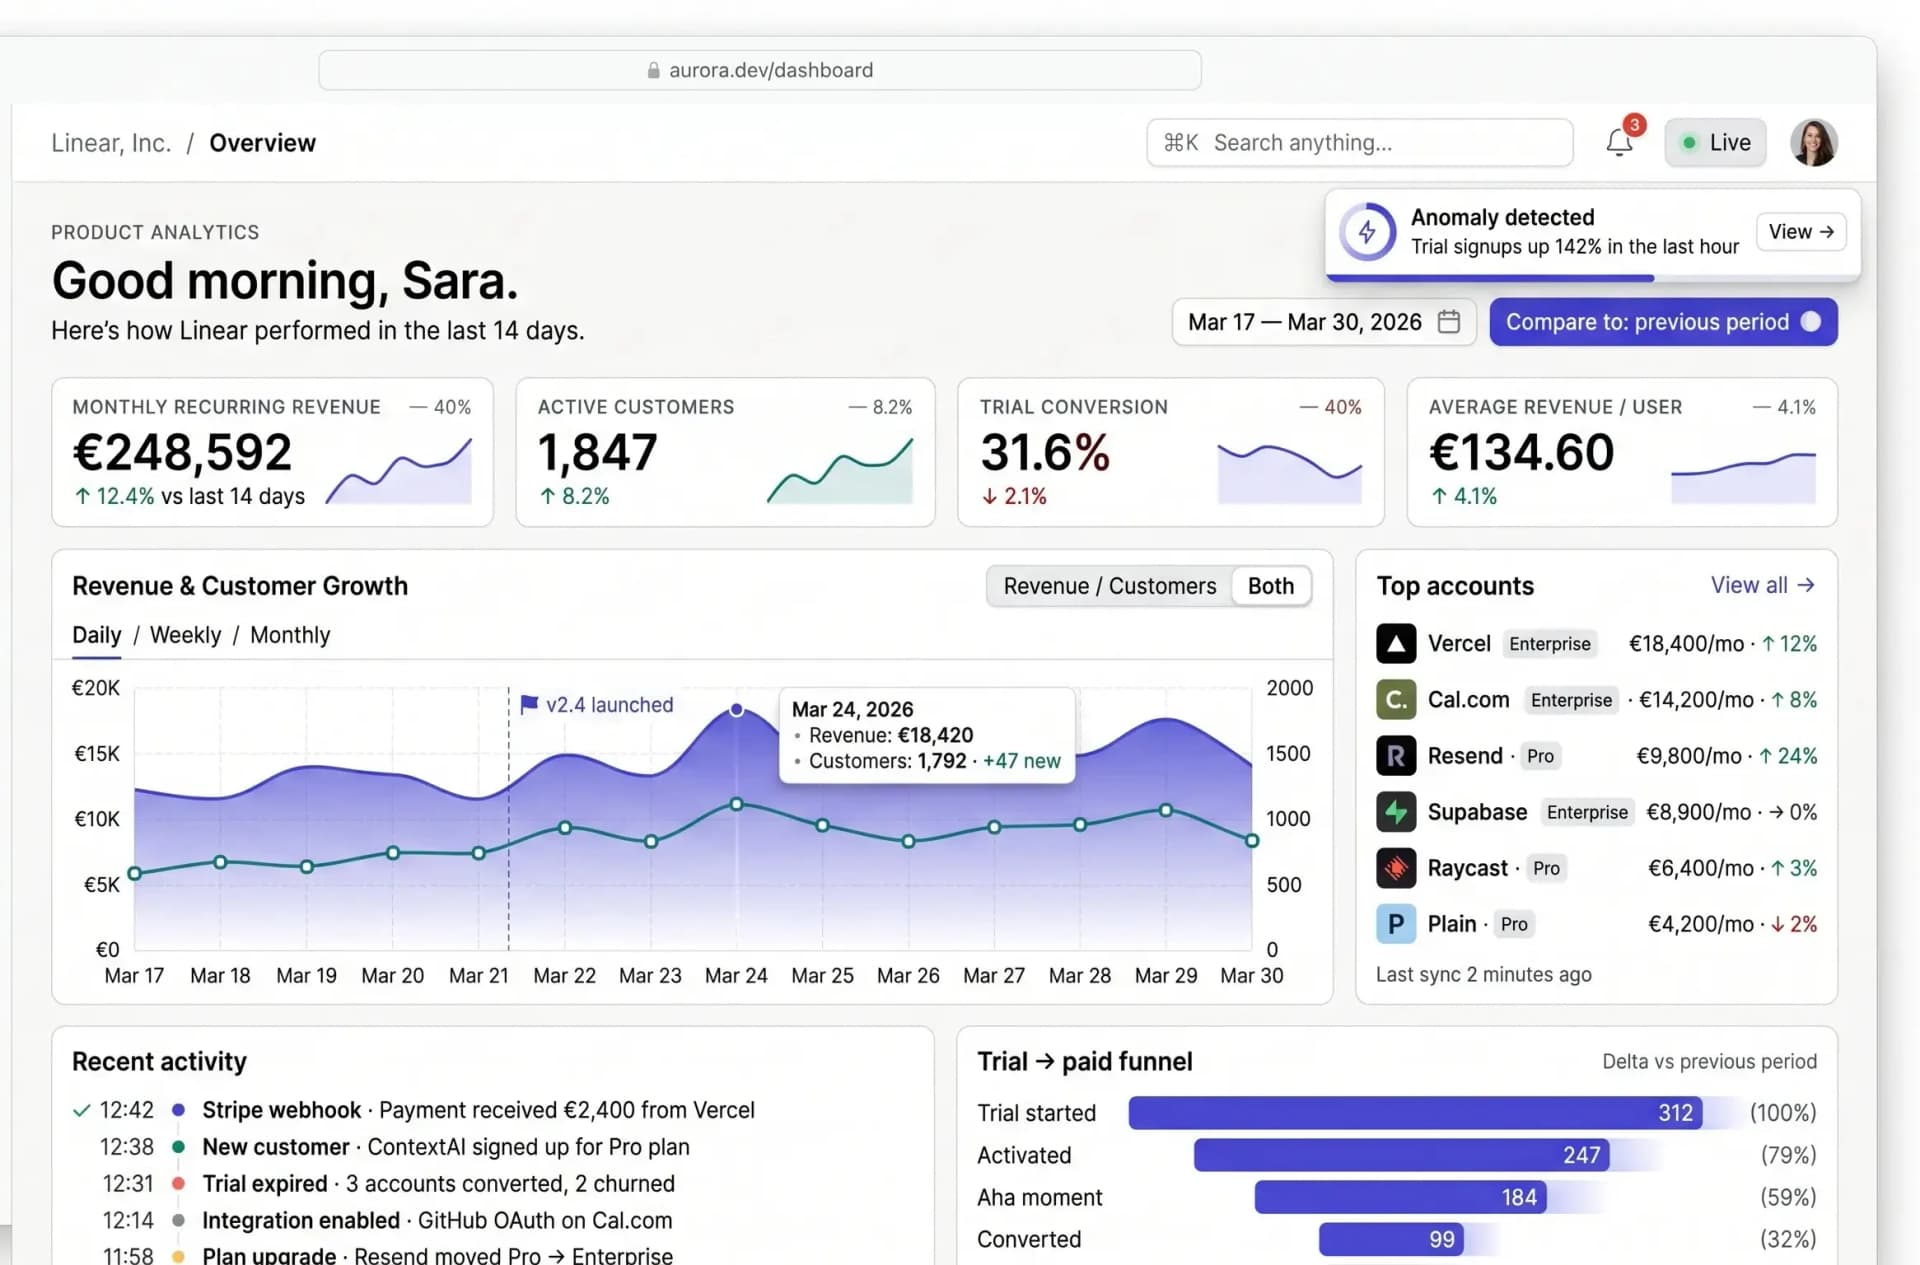Viewport: 1920px width, 1265px height.
Task: Click the Monthly Recurring Revenue sparkline
Action: [399, 470]
